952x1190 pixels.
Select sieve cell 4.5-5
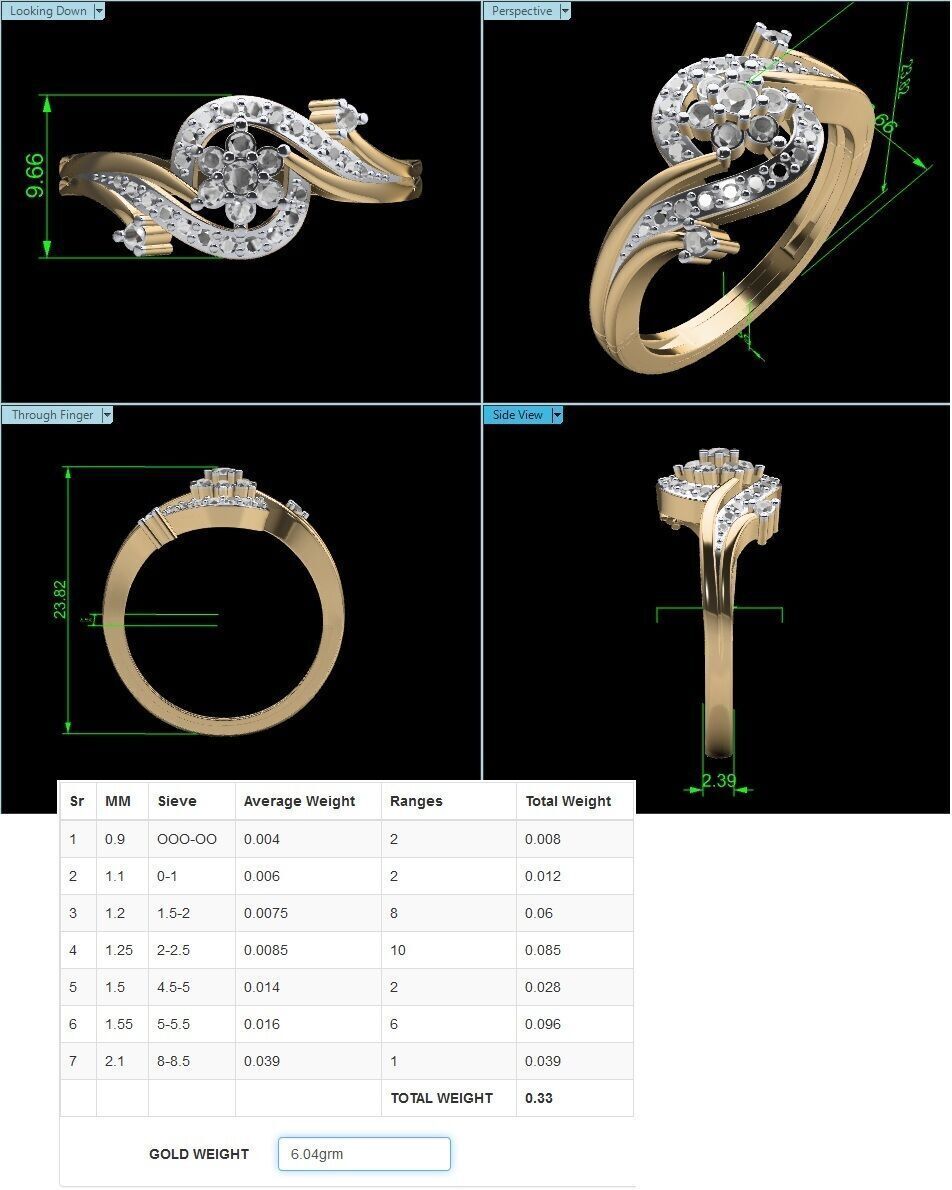173,987
